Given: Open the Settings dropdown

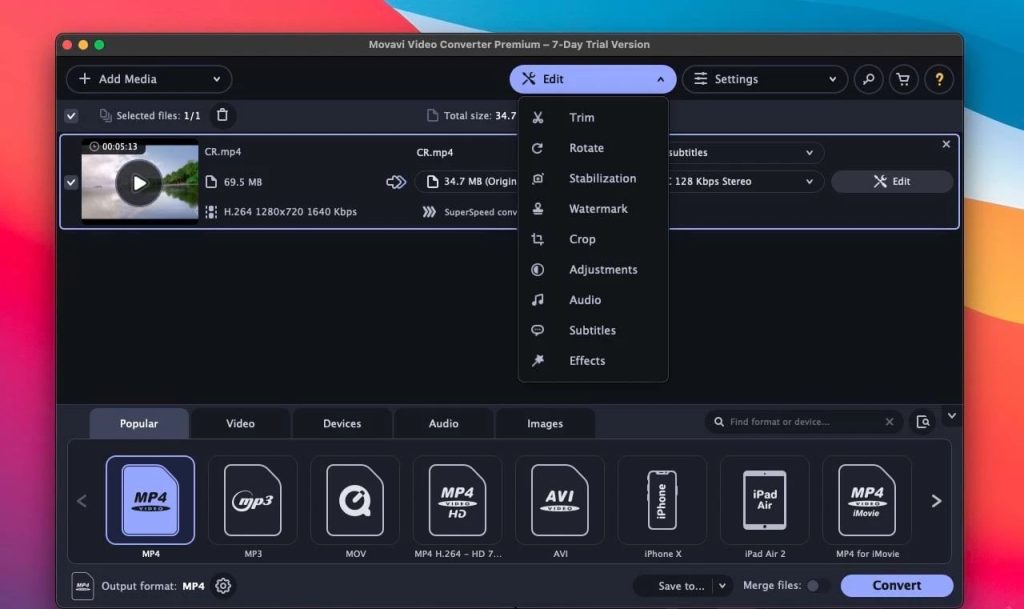Looking at the screenshot, I should pos(765,79).
